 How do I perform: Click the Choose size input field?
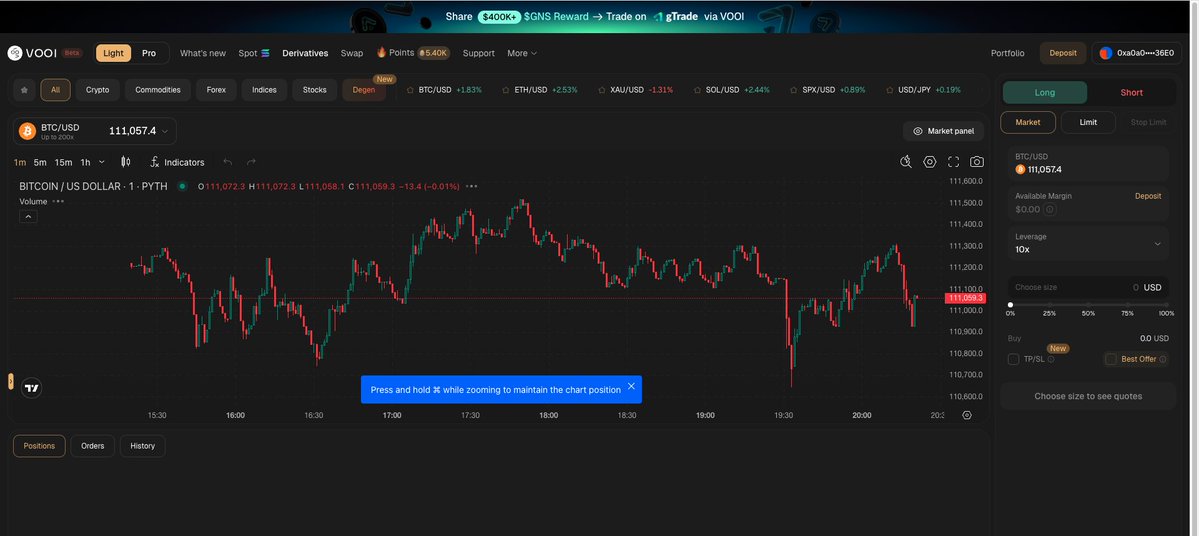click(x=1088, y=287)
